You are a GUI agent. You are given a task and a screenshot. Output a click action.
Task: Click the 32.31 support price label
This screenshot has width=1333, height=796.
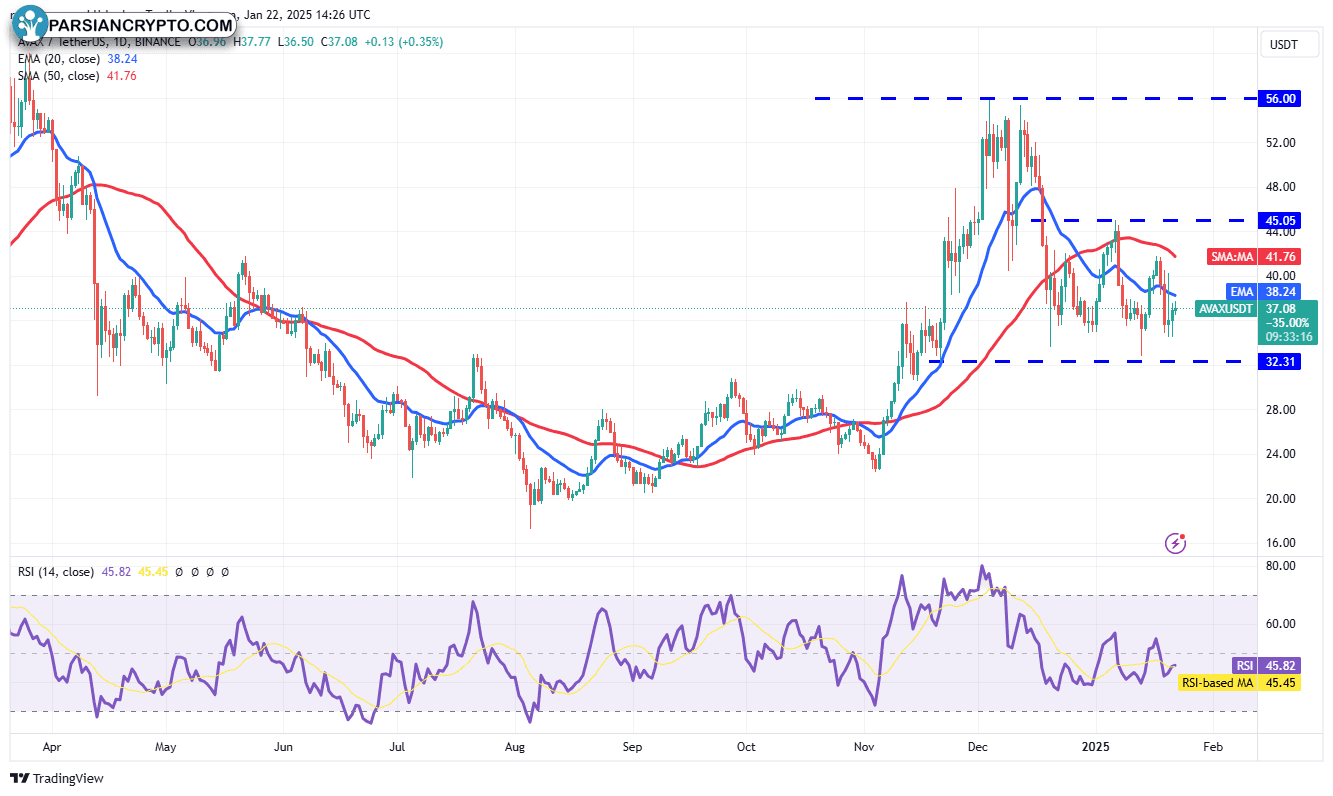pos(1281,362)
